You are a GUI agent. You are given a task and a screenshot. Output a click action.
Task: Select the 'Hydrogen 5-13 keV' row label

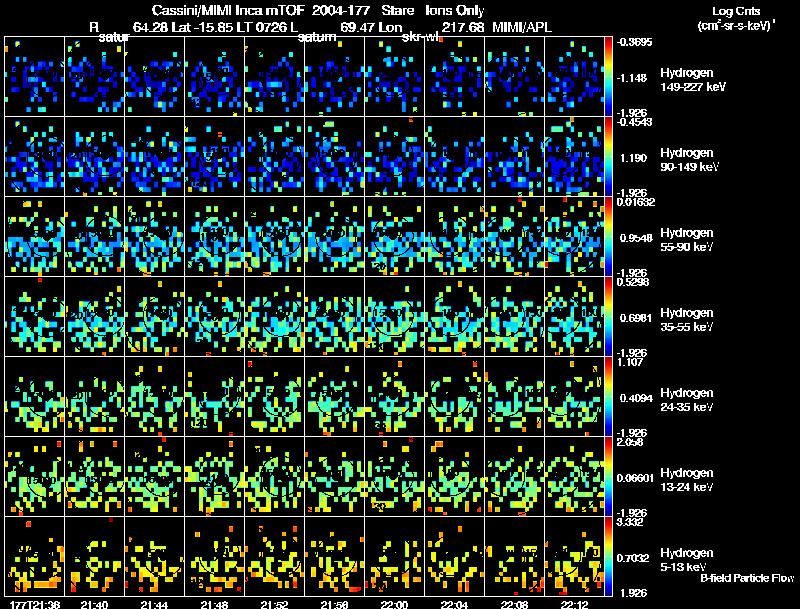687,560
